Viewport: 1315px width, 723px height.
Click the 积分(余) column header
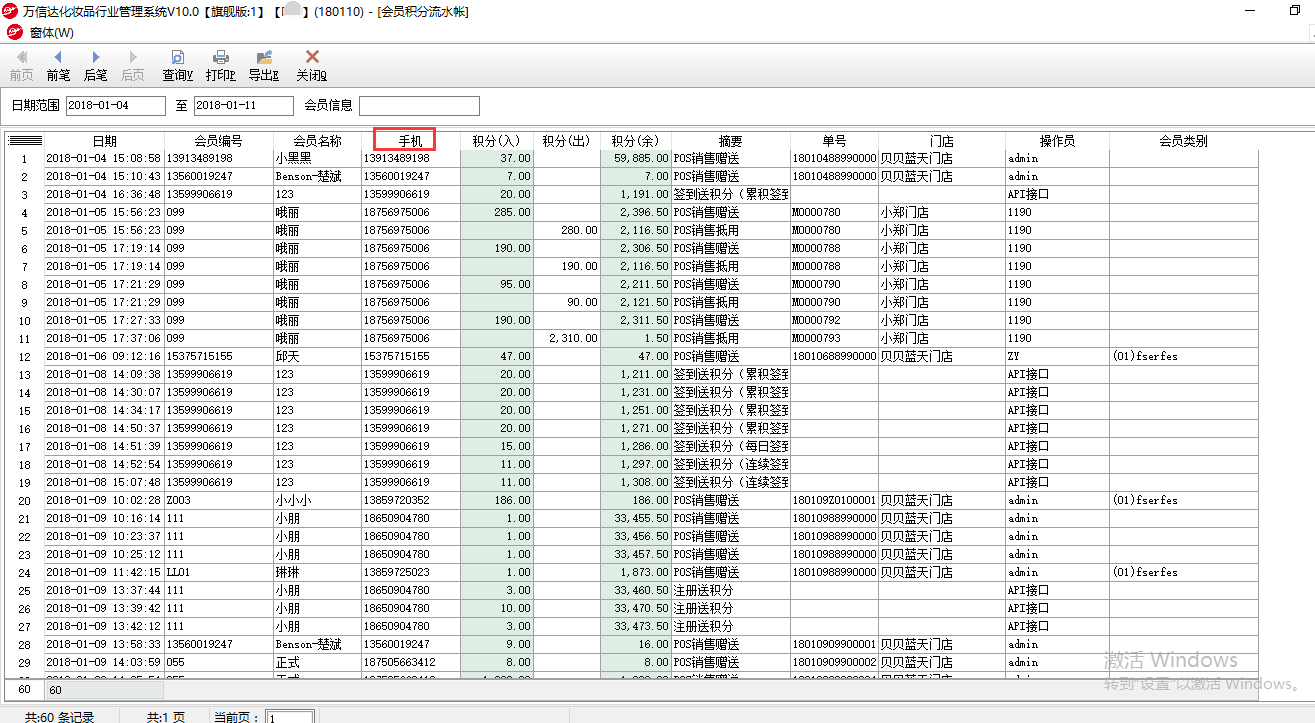[x=636, y=141]
